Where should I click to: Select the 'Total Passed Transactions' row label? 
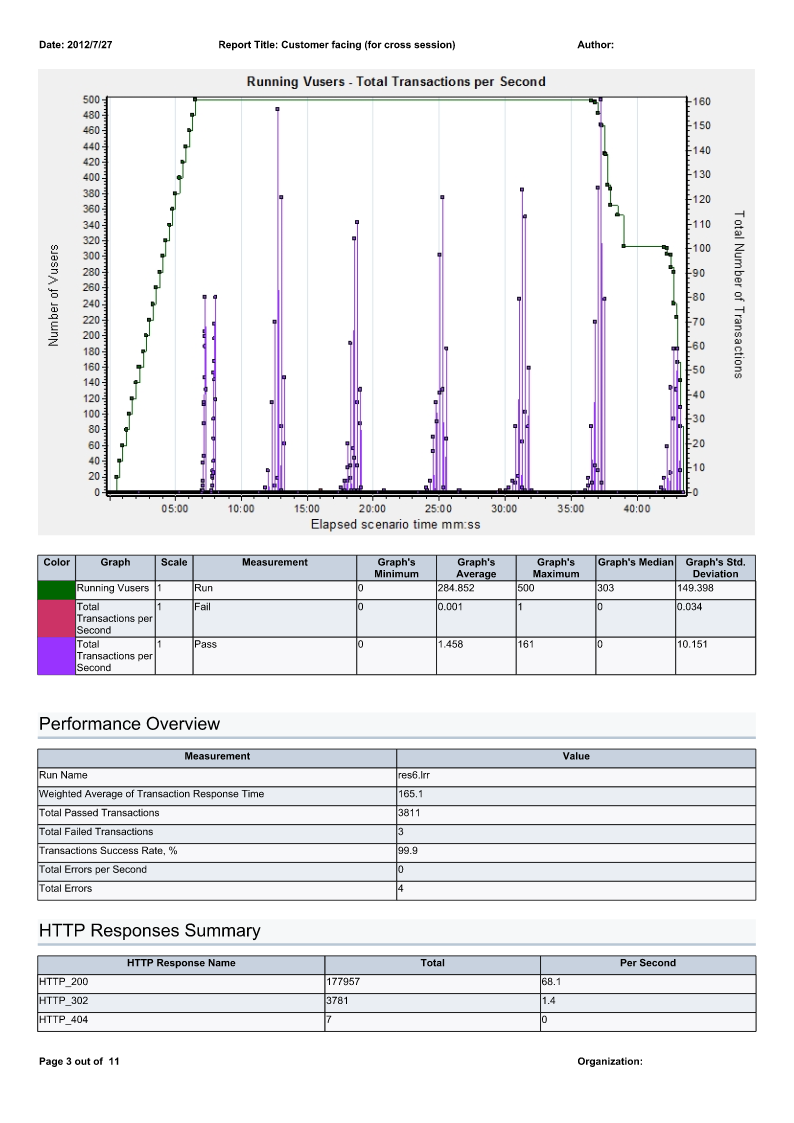100,813
